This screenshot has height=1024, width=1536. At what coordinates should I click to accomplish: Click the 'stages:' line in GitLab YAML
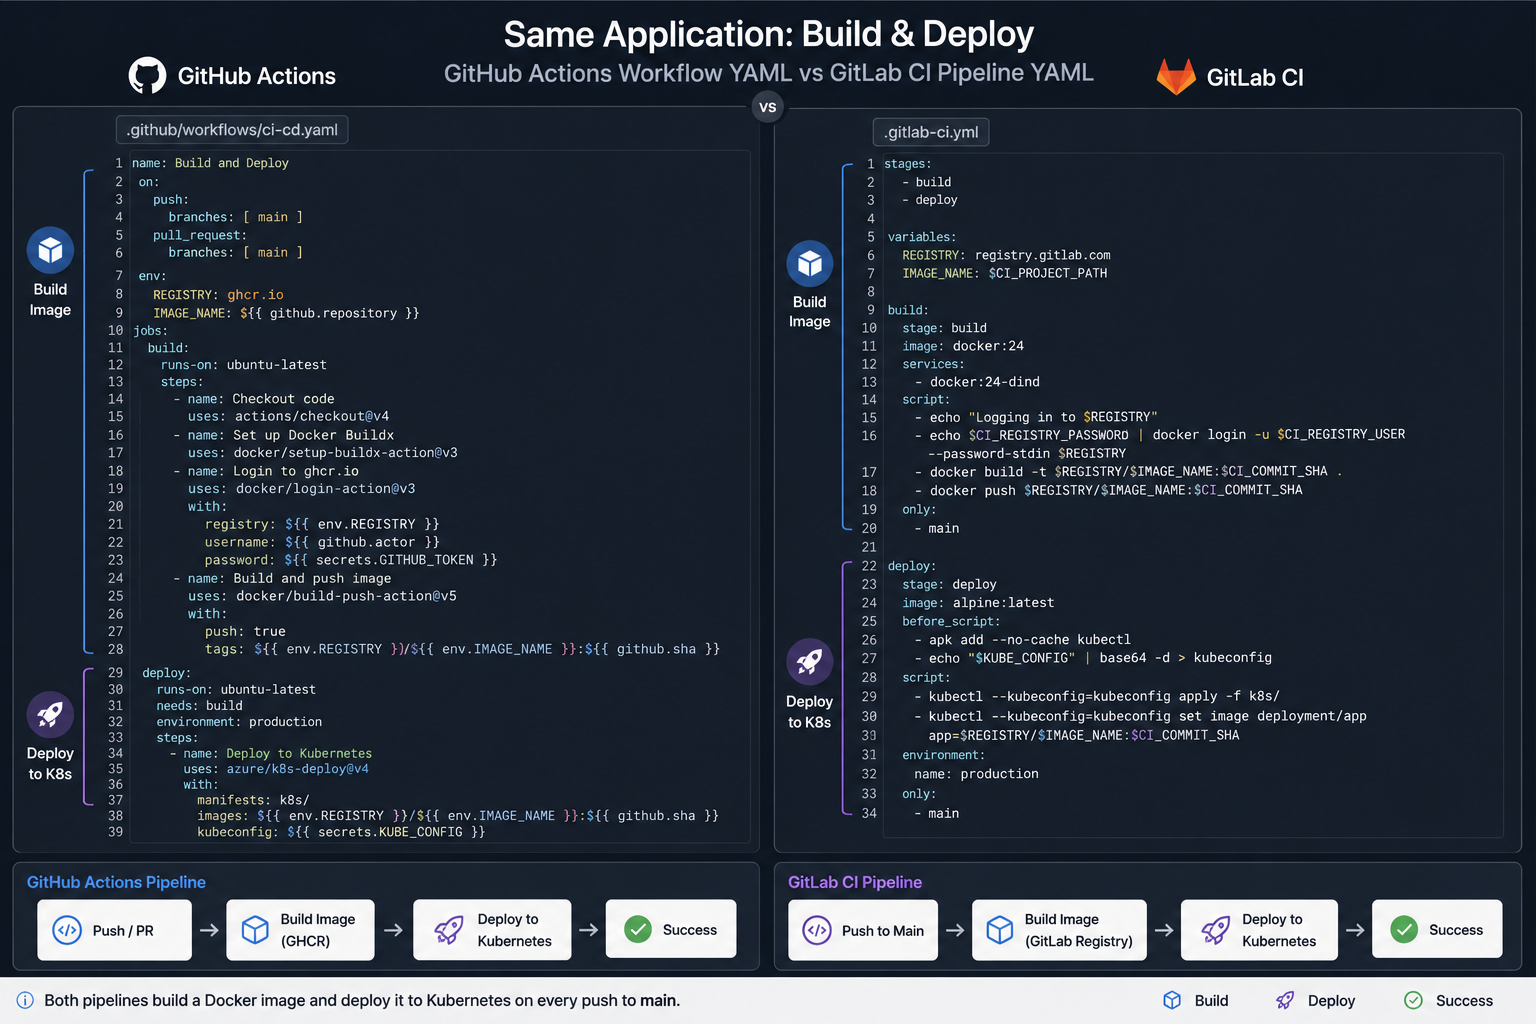(908, 164)
